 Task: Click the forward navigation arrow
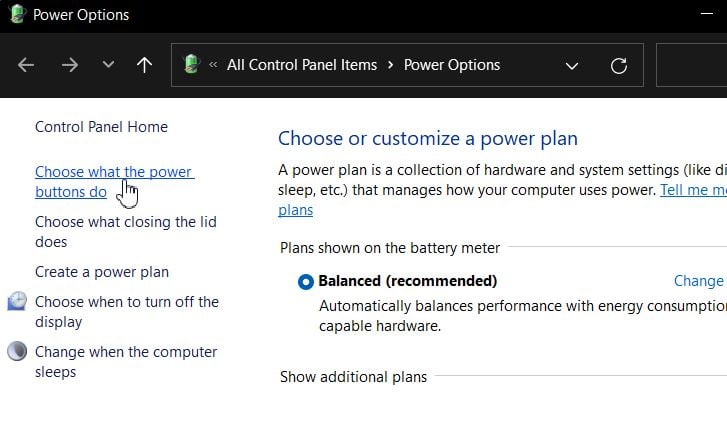coord(70,65)
